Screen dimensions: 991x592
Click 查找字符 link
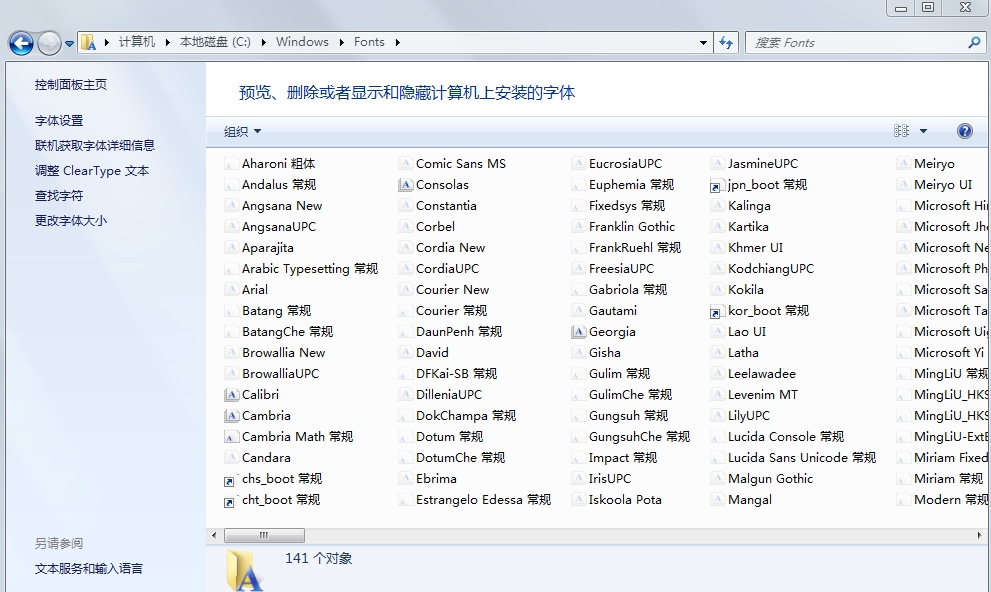click(x=59, y=196)
